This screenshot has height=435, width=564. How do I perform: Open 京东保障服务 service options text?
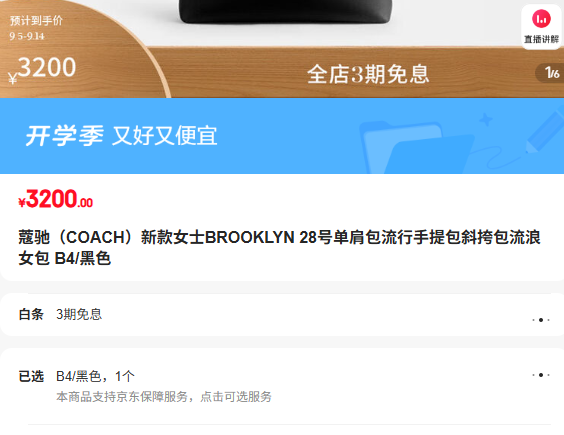(164, 397)
